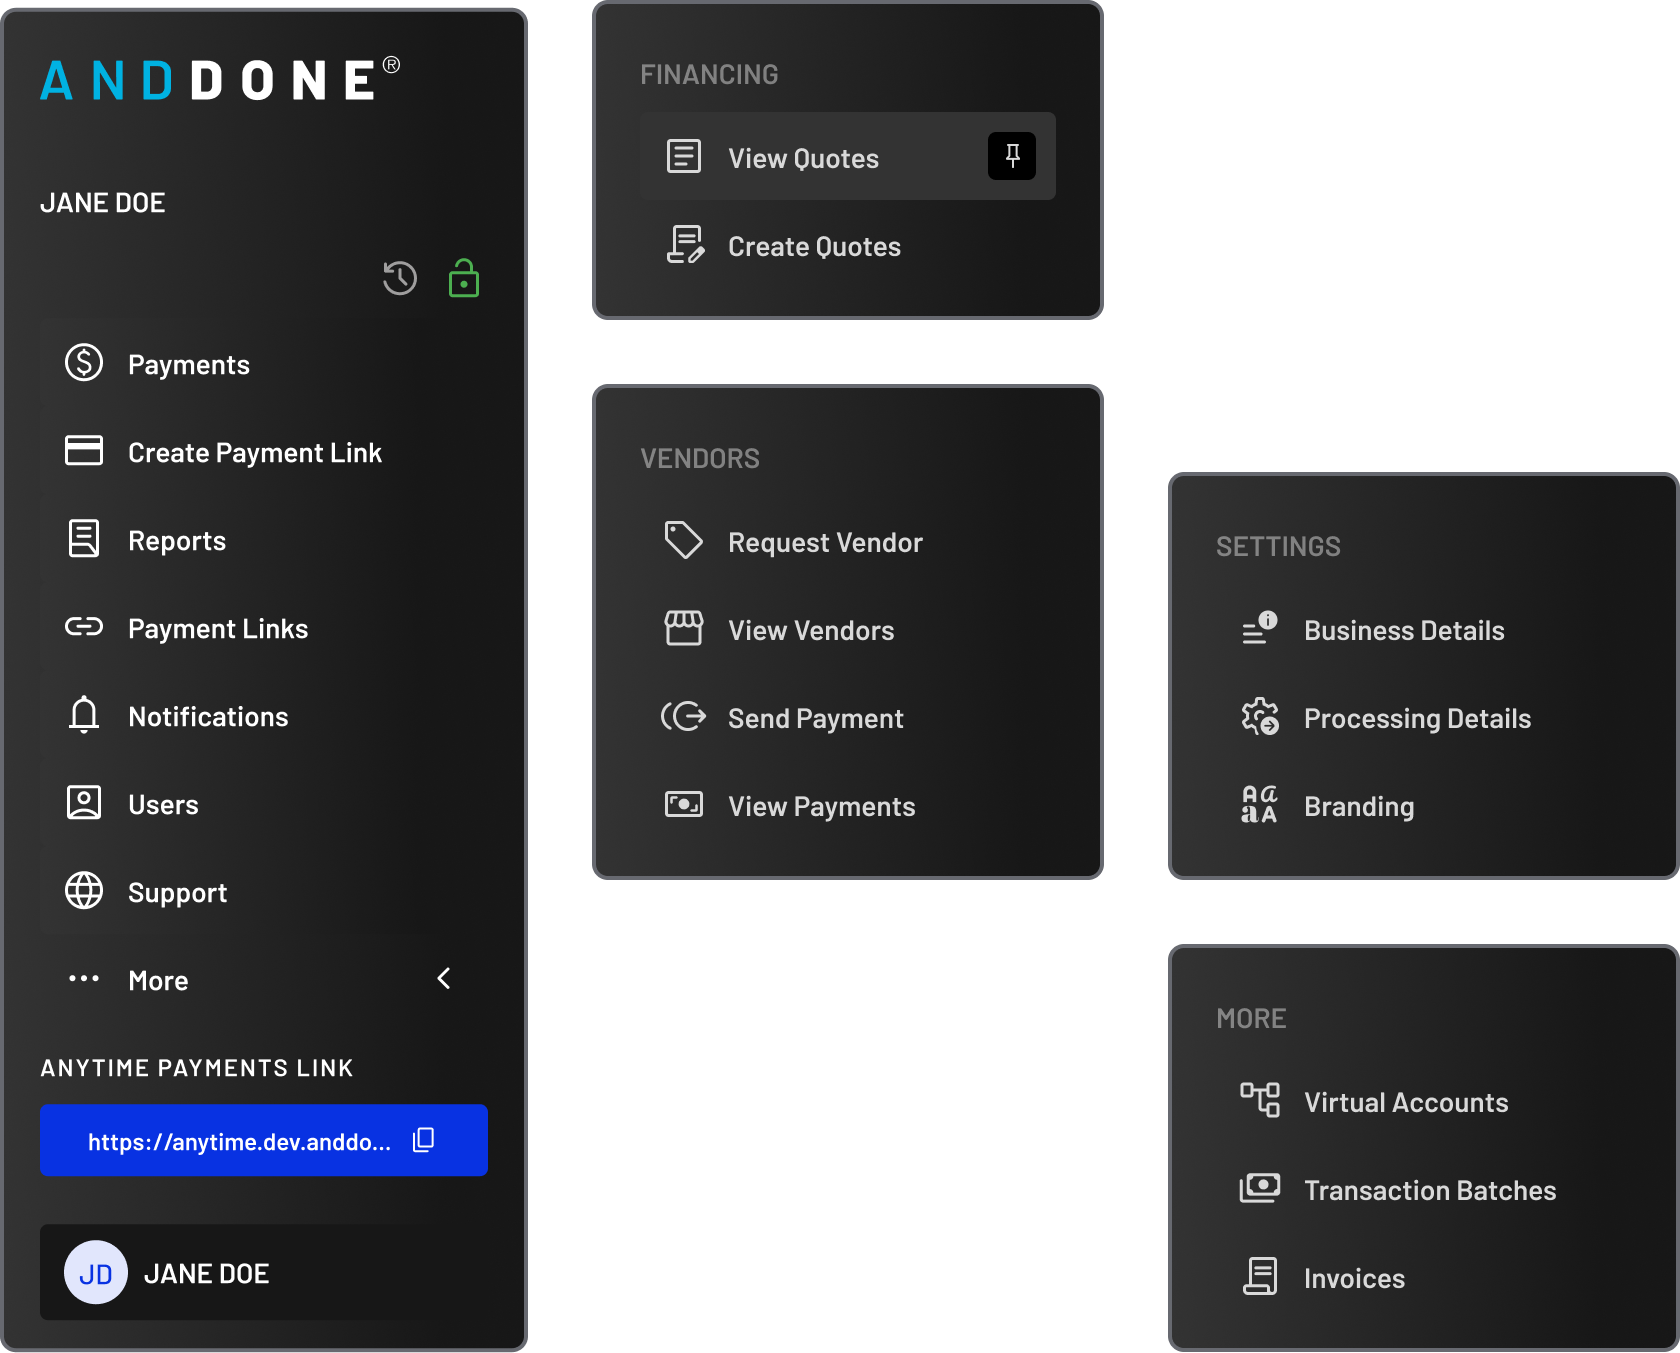Select Transaction Batches under More
Image resolution: width=1680 pixels, height=1353 pixels.
pos(1429,1189)
